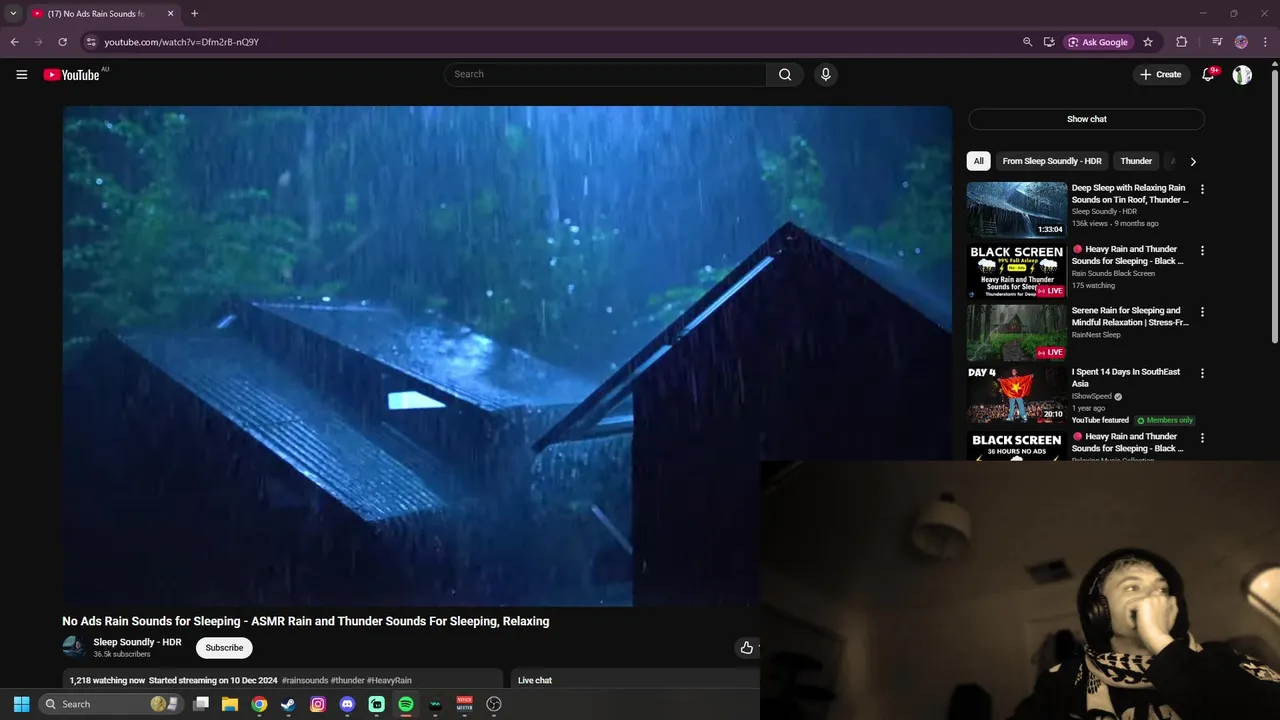Open Chrome extensions puzzle icon

pyautogui.click(x=1181, y=42)
